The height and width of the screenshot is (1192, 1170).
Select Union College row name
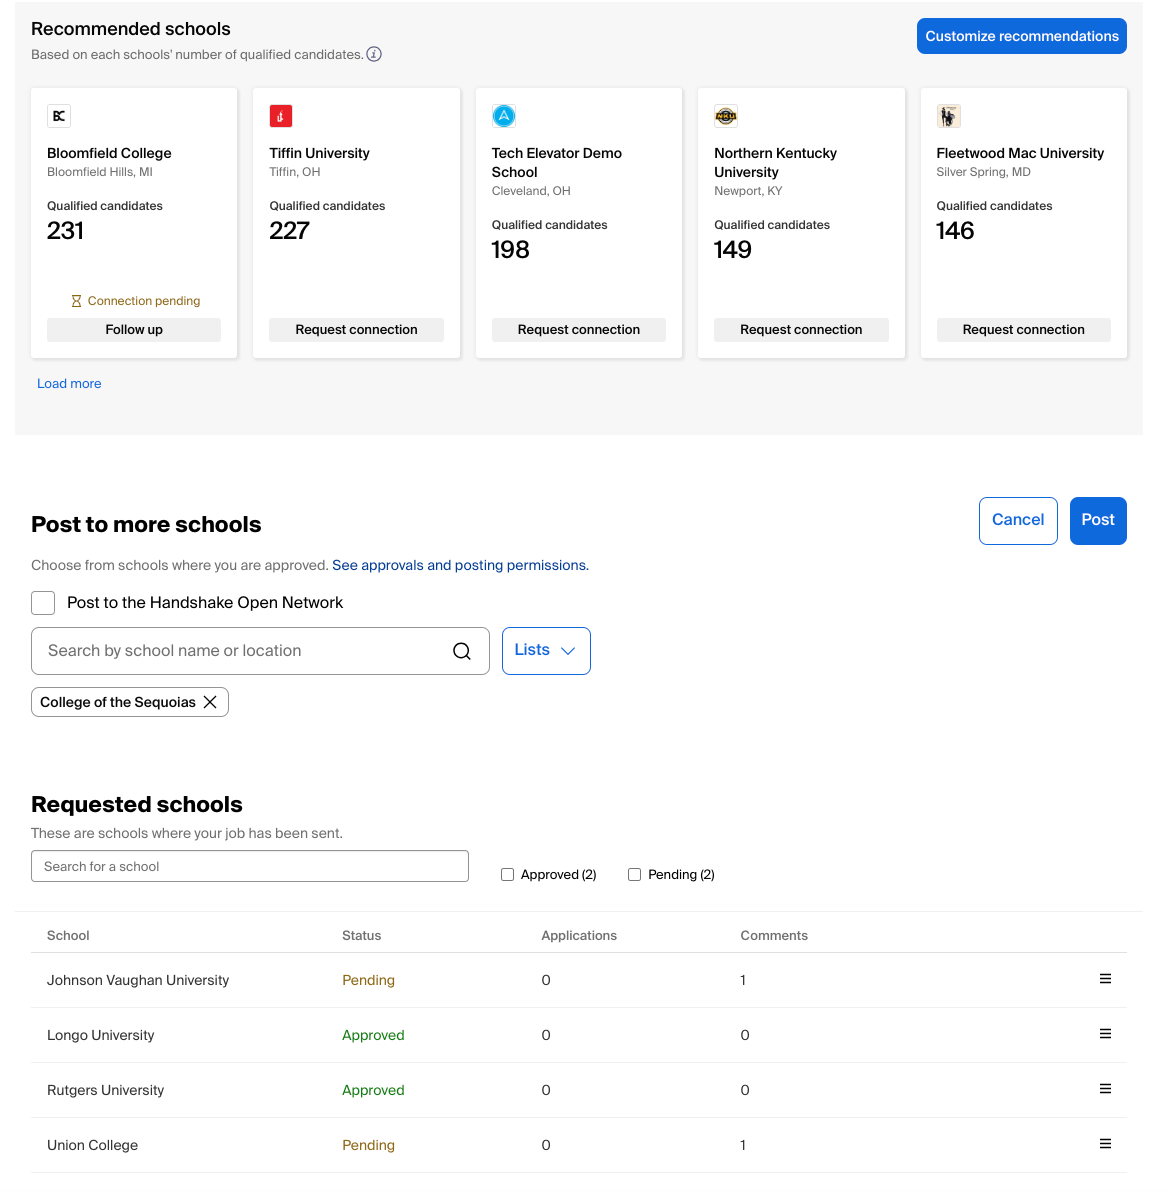coord(93,1145)
